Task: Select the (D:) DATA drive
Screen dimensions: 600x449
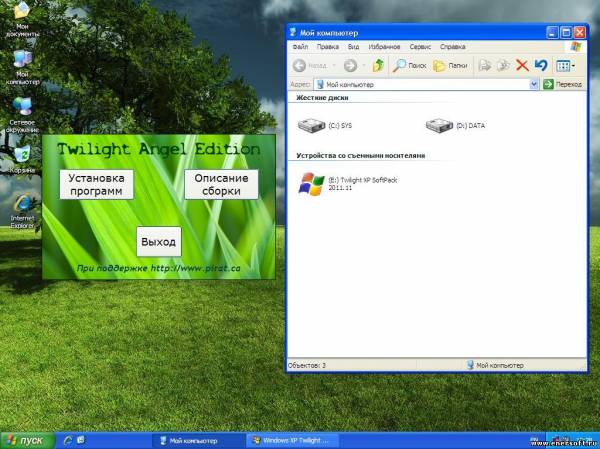Action: (455, 126)
